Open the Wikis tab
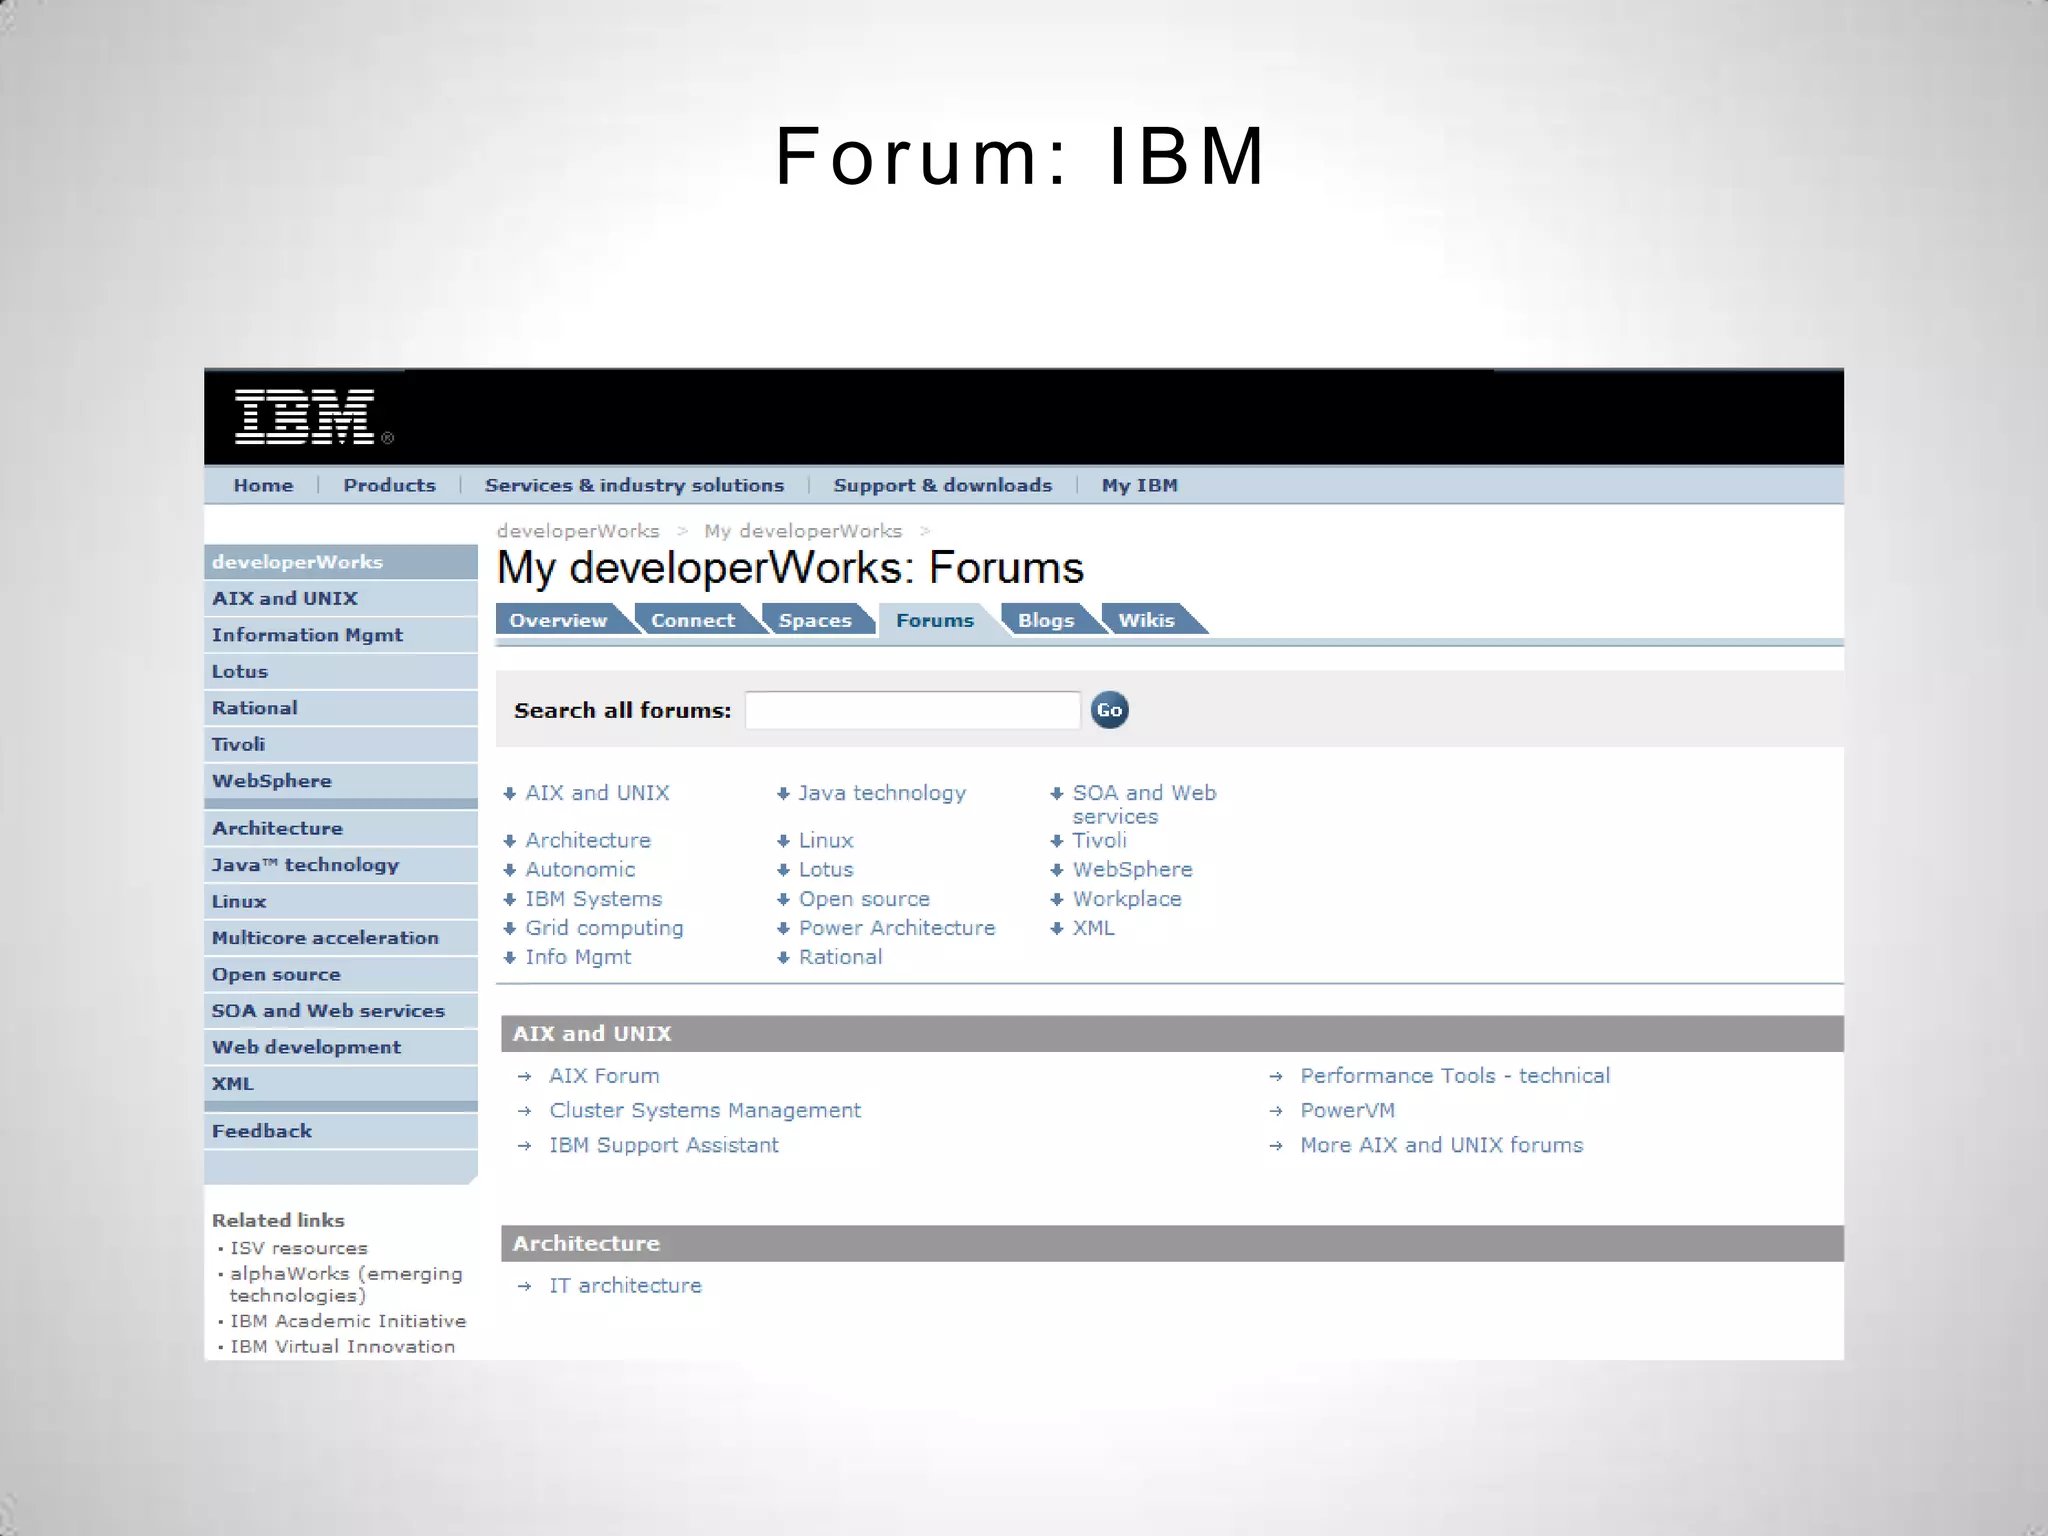Viewport: 2048px width, 1536px height. (x=1146, y=620)
